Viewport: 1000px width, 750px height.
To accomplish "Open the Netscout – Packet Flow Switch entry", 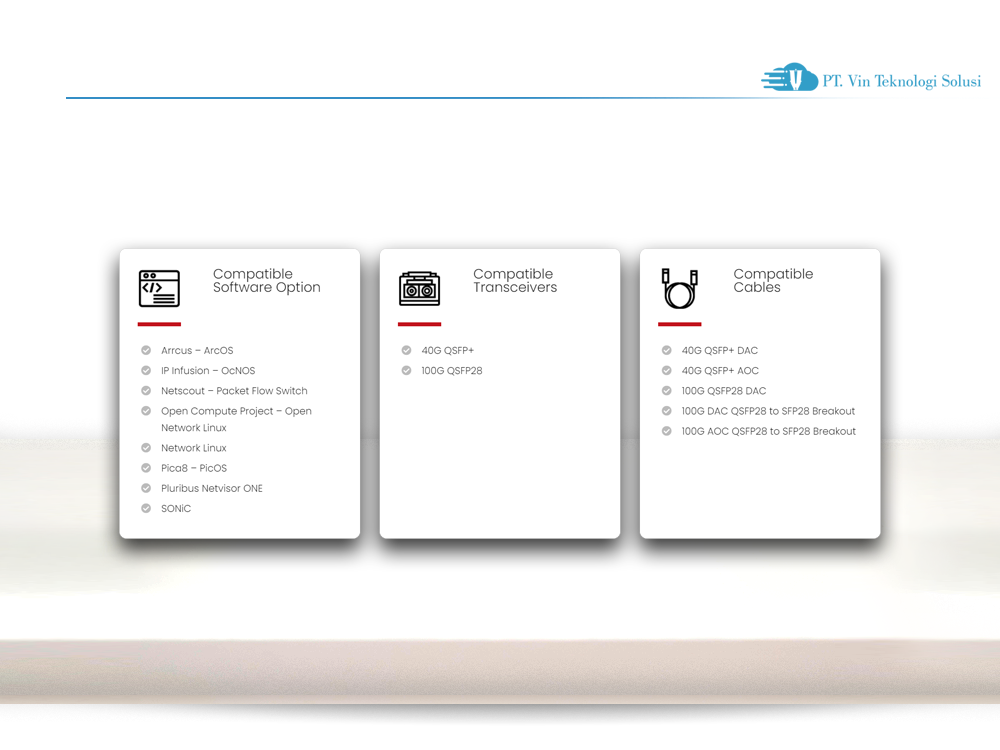I will (234, 390).
